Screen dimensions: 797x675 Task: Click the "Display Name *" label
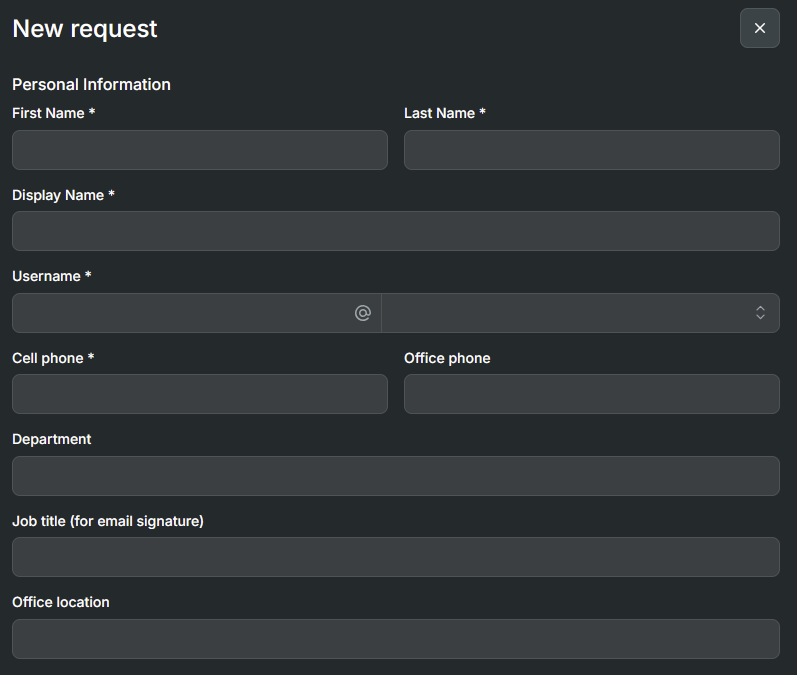[x=63, y=195]
